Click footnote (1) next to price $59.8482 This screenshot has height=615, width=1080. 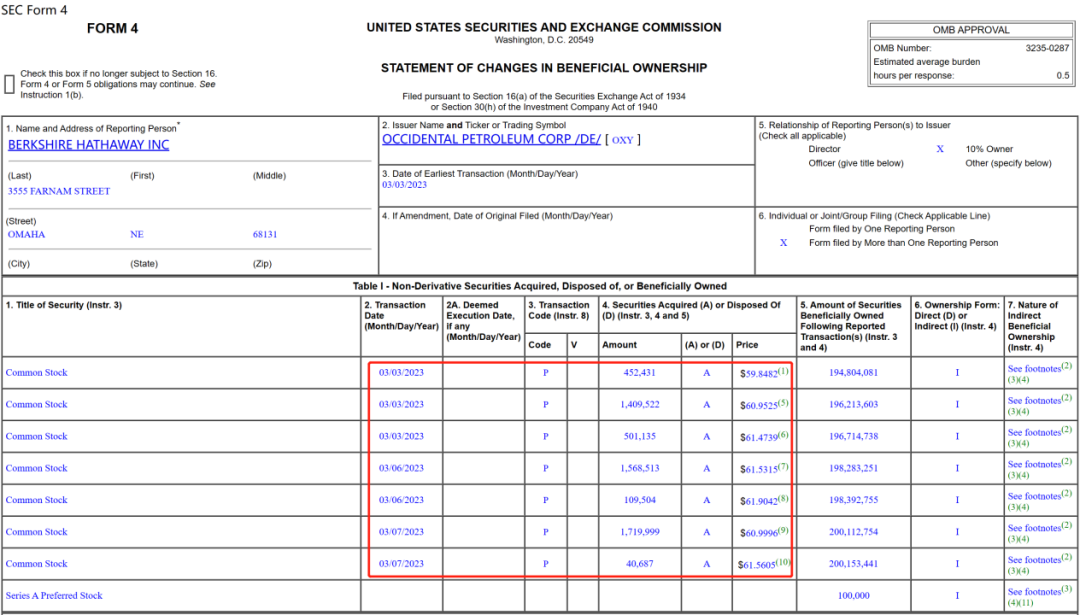coord(783,371)
